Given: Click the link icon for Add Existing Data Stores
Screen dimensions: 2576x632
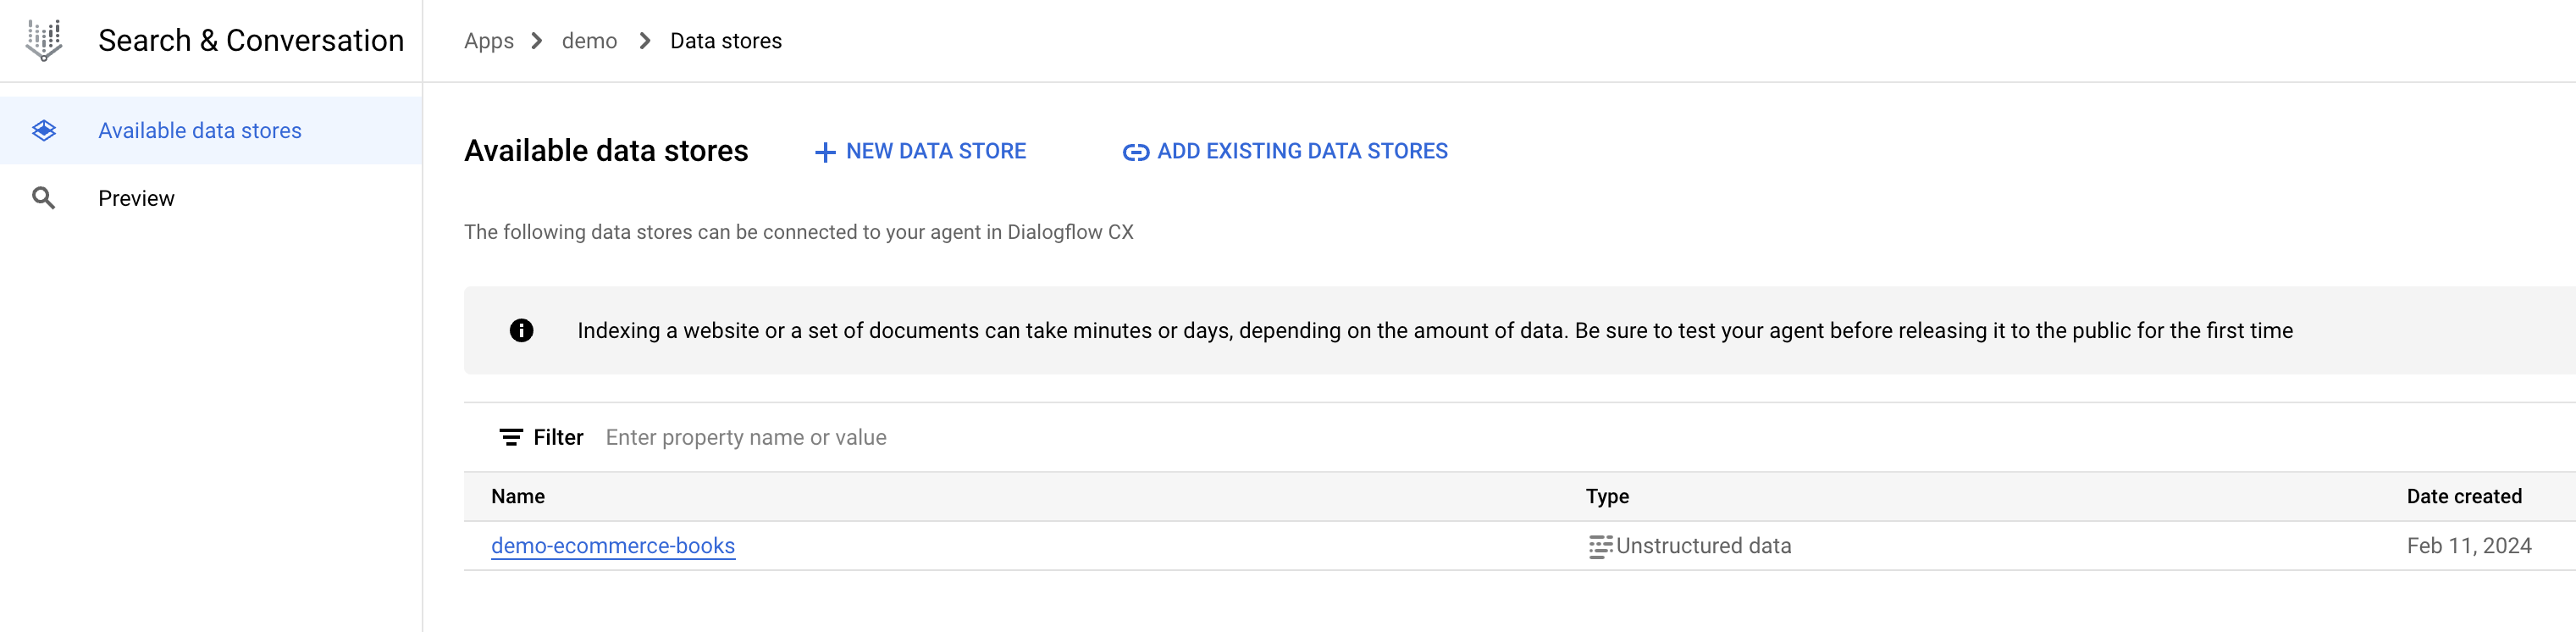Looking at the screenshot, I should pyautogui.click(x=1135, y=152).
